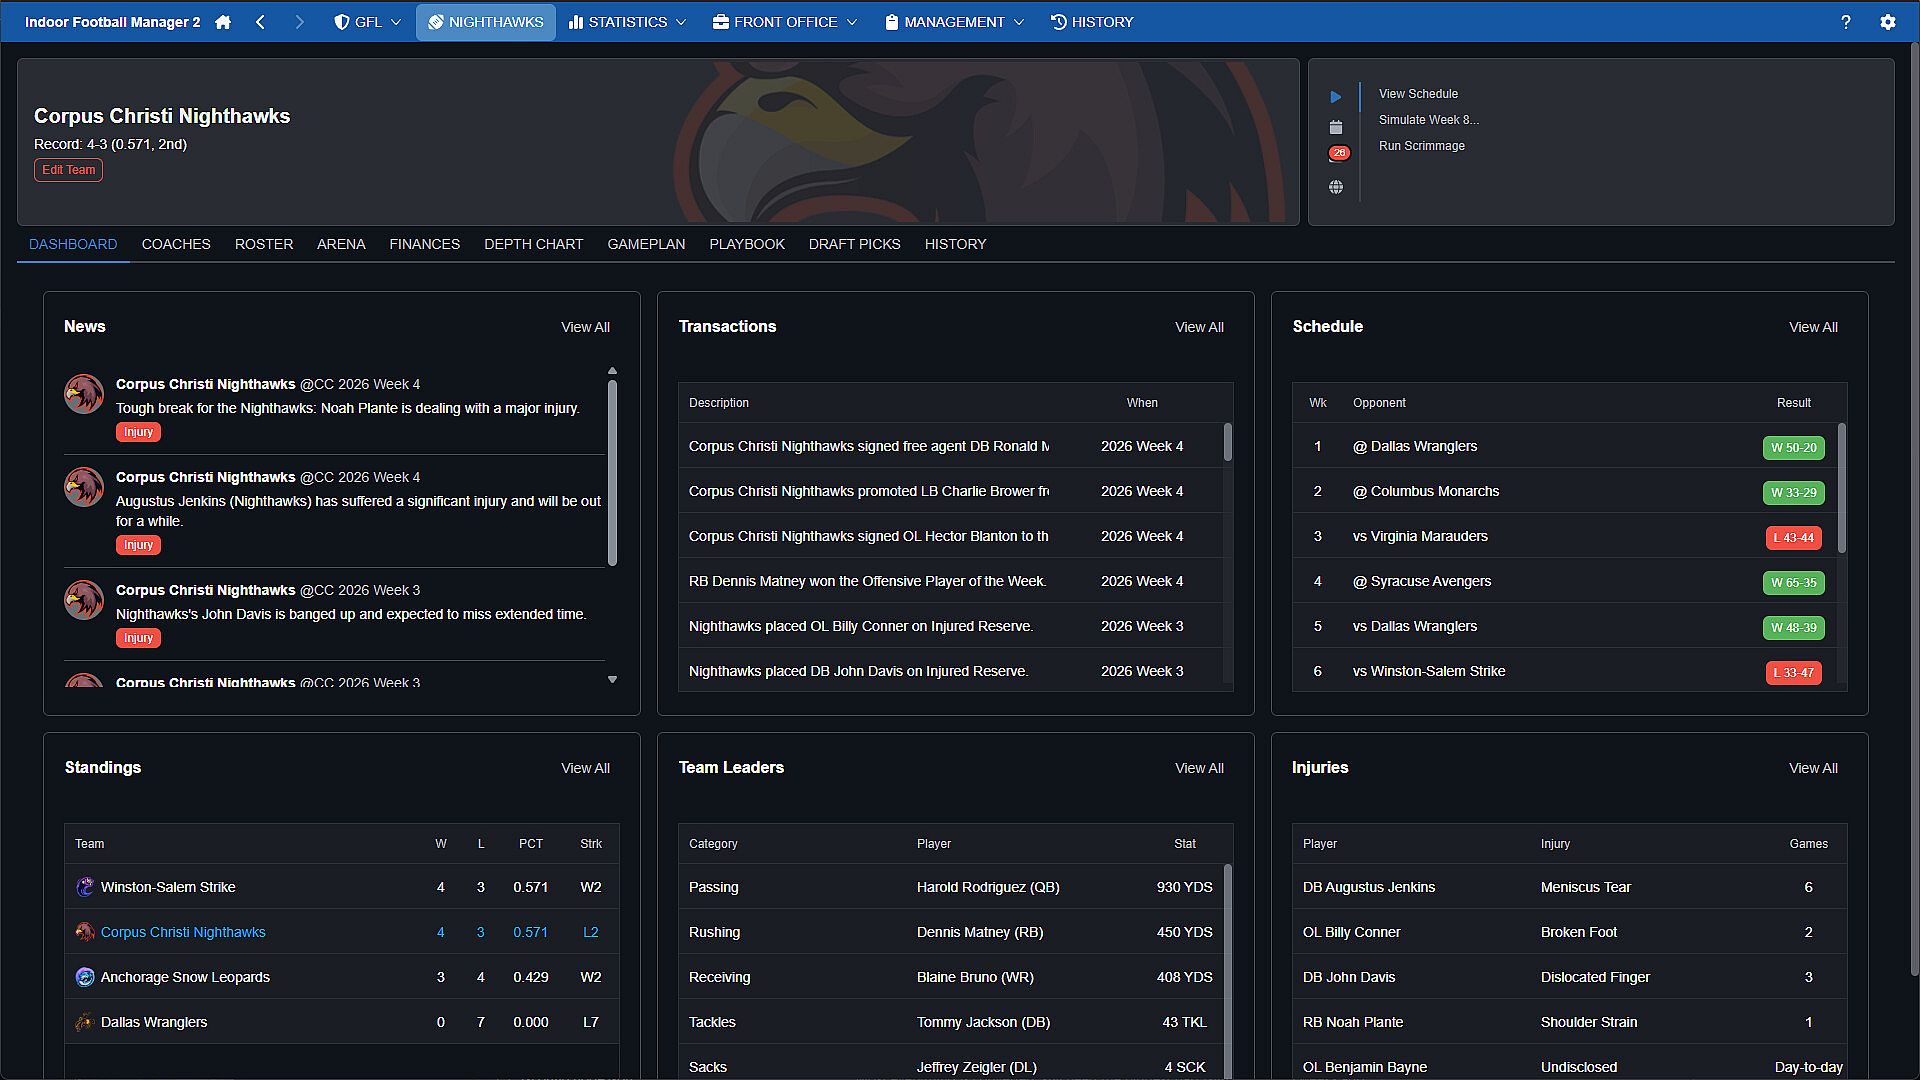Click the Winston-Salem Strike team logo
This screenshot has width=1920, height=1080.
point(85,887)
